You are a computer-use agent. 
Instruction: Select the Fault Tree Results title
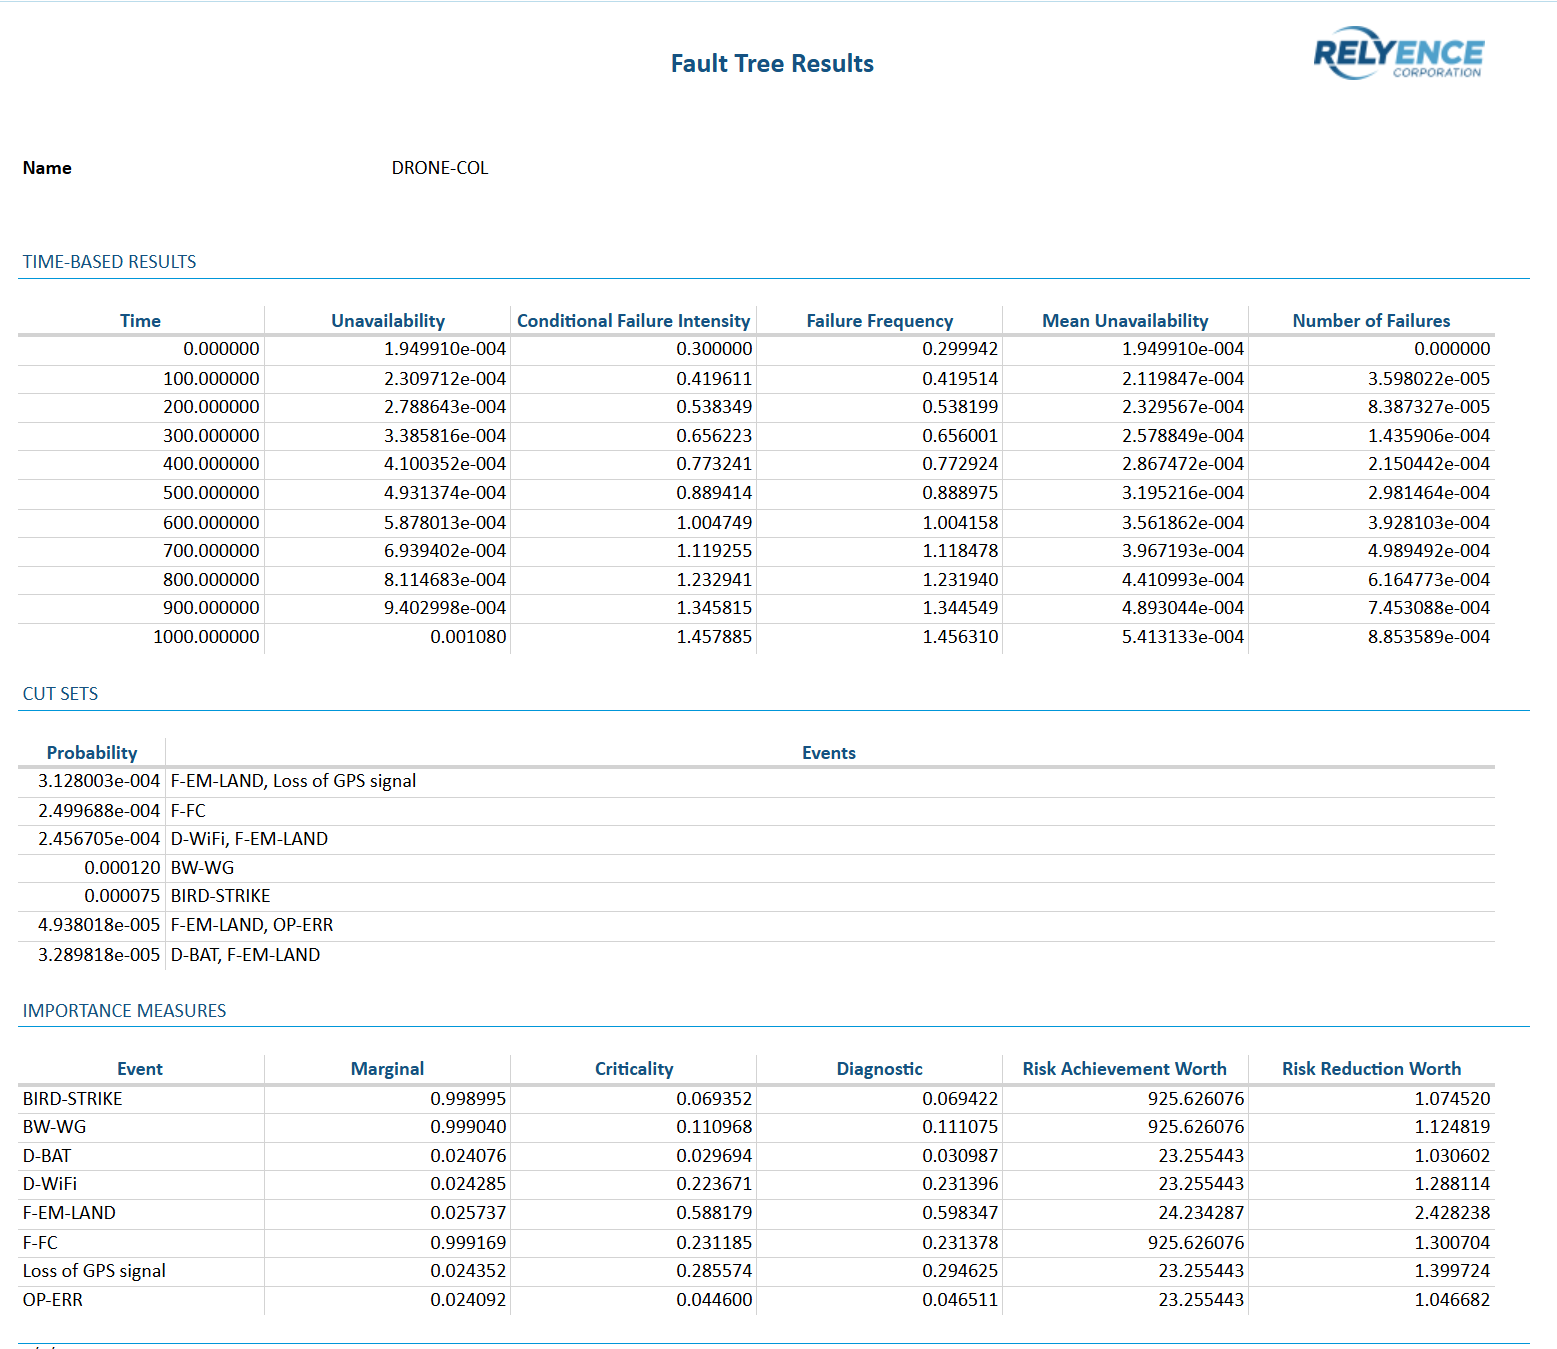coord(772,63)
